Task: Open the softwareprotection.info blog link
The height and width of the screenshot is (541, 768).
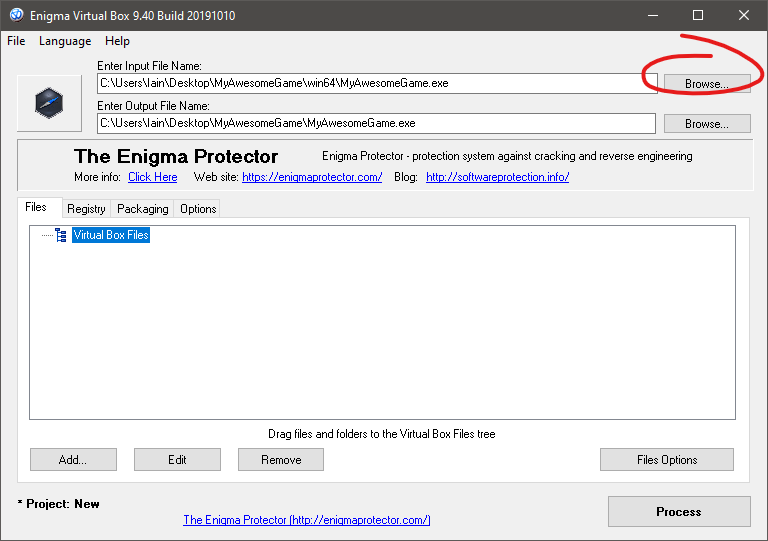Action: (497, 177)
